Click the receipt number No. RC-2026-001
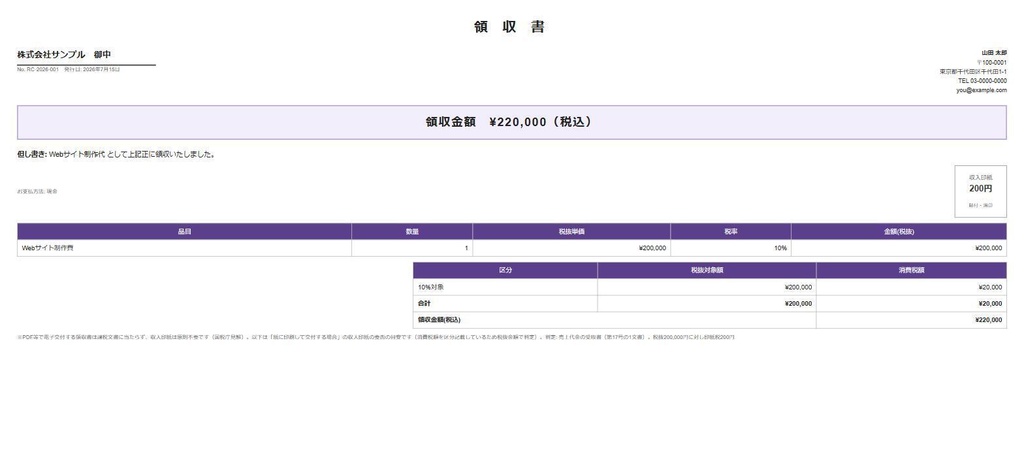Viewport: 1024px width, 456px height. click(x=38, y=69)
